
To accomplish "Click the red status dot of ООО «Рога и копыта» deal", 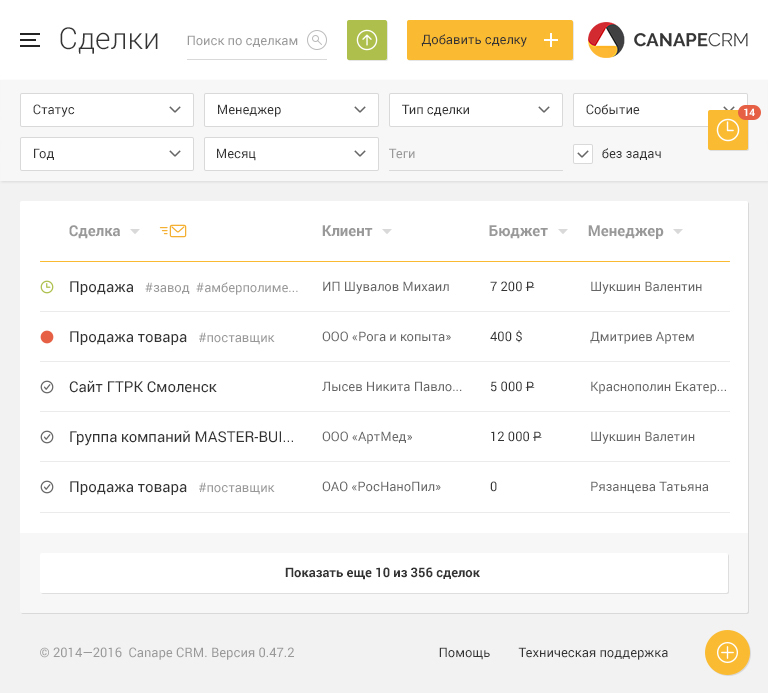I will click(47, 337).
